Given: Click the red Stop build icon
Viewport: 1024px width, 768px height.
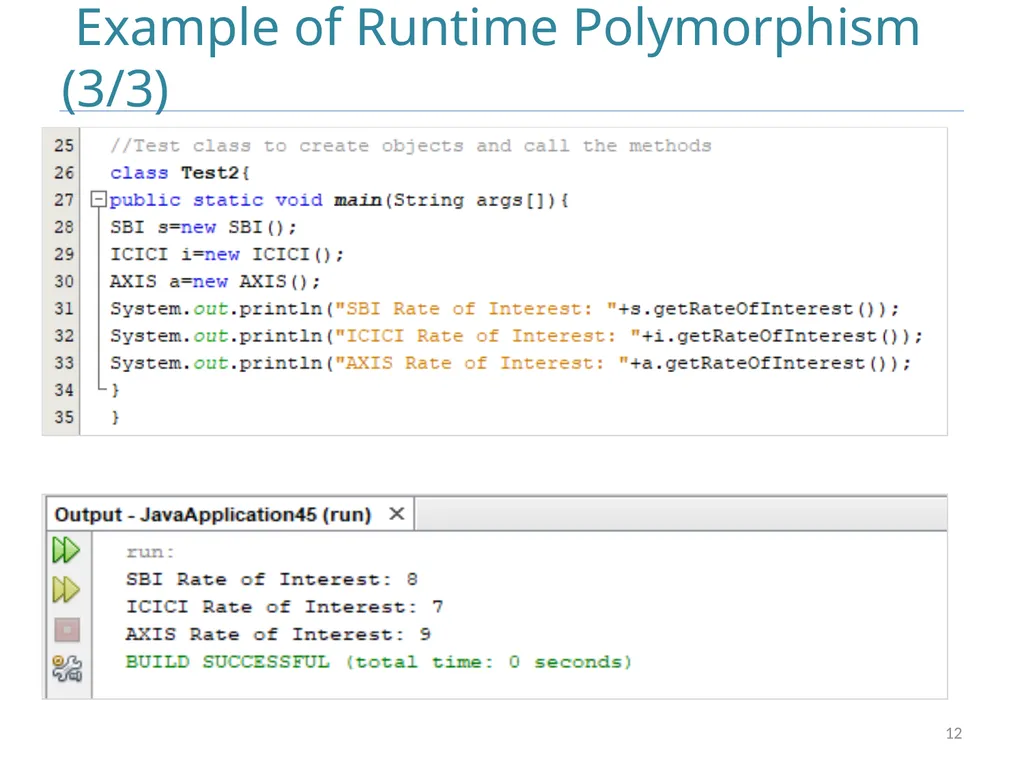Looking at the screenshot, I should click(x=67, y=630).
